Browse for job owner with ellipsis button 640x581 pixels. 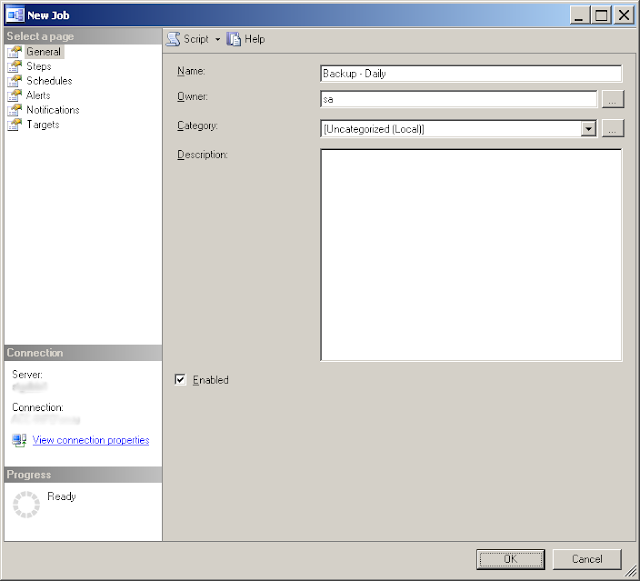click(613, 99)
